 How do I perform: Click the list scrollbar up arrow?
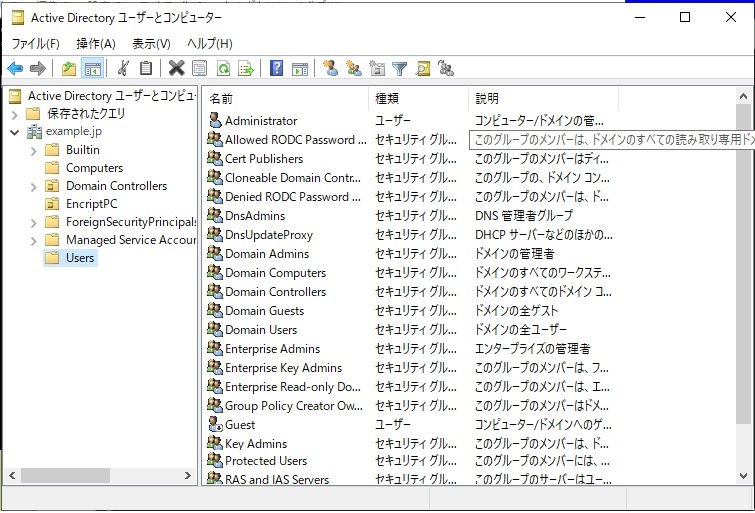743,96
